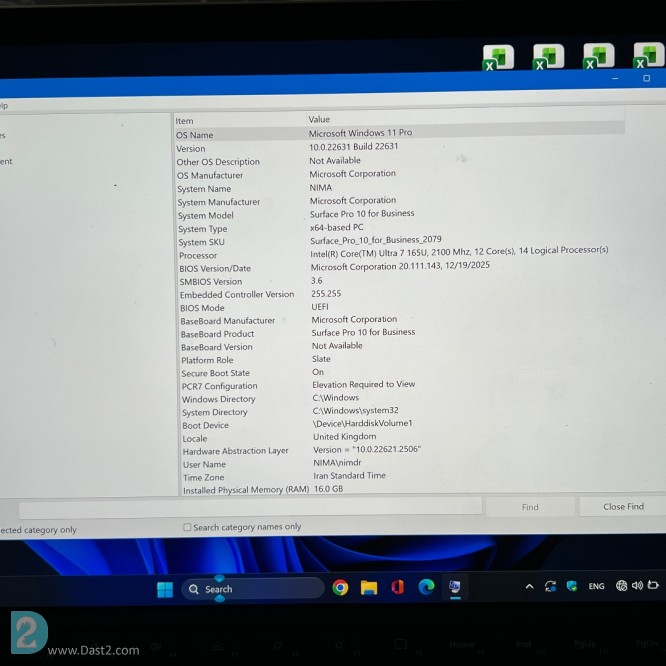Viewport: 666px width, 666px height.
Task: Open network settings globe tray icon
Action: point(621,586)
